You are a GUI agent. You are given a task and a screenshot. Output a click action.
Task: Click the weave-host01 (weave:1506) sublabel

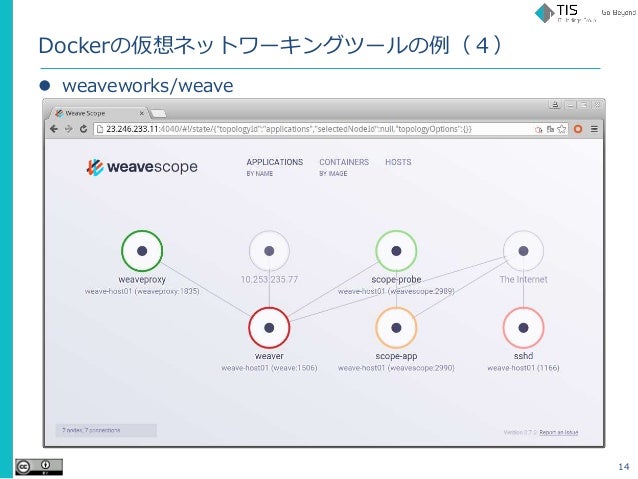coord(269,368)
